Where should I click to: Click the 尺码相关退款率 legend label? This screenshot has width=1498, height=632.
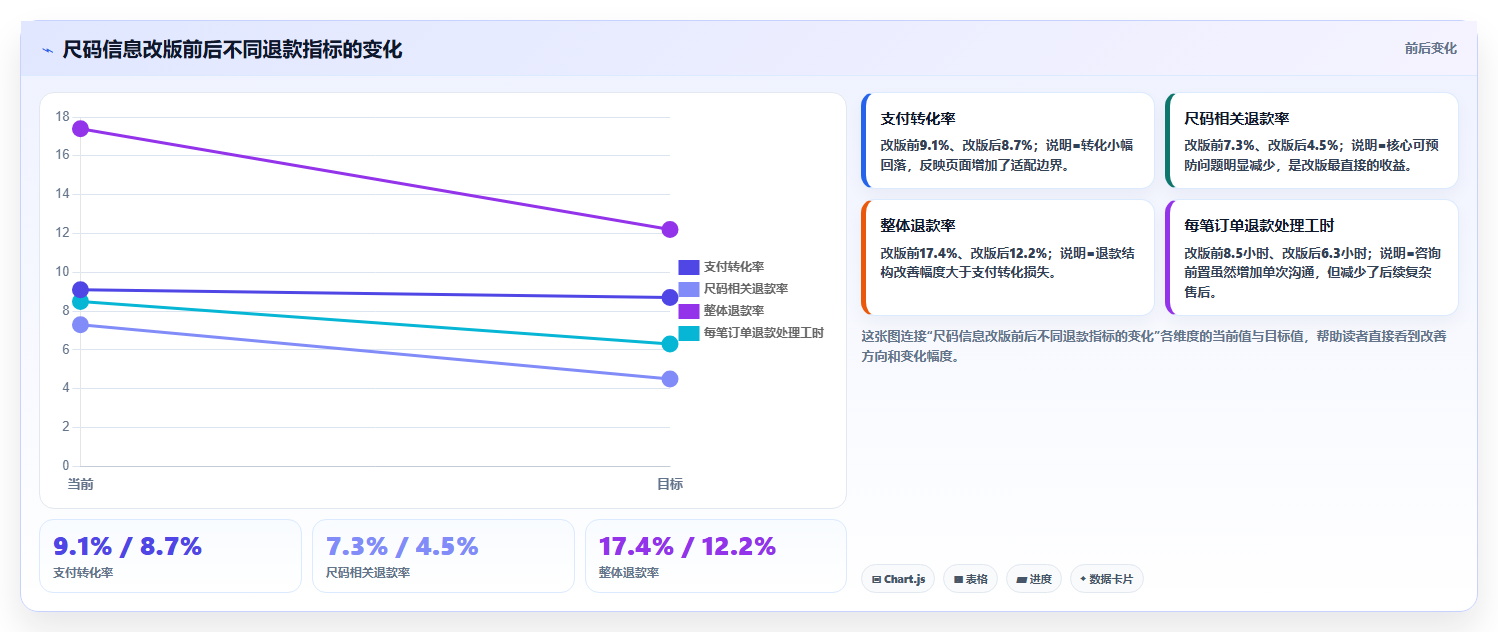(746, 289)
